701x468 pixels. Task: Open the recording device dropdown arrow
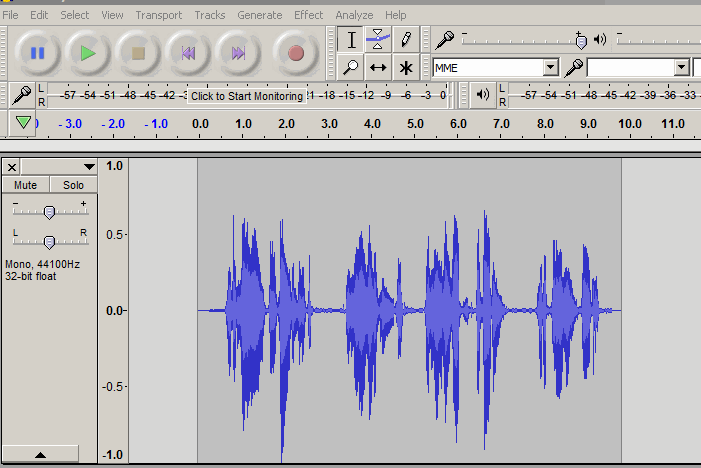(x=681, y=68)
